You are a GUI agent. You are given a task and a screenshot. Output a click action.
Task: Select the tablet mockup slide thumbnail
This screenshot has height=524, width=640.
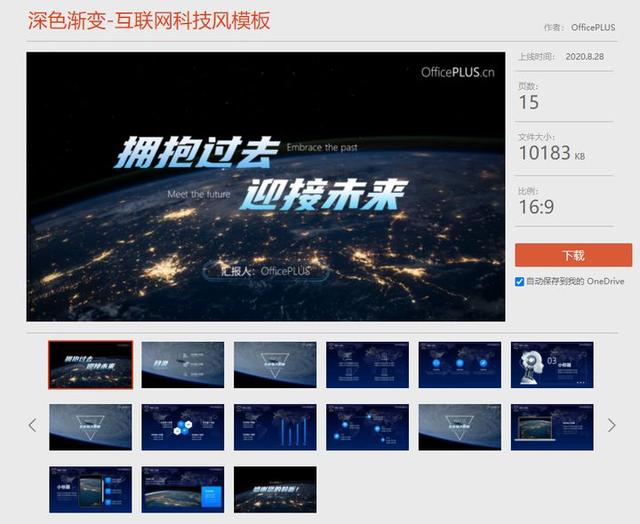click(x=91, y=490)
